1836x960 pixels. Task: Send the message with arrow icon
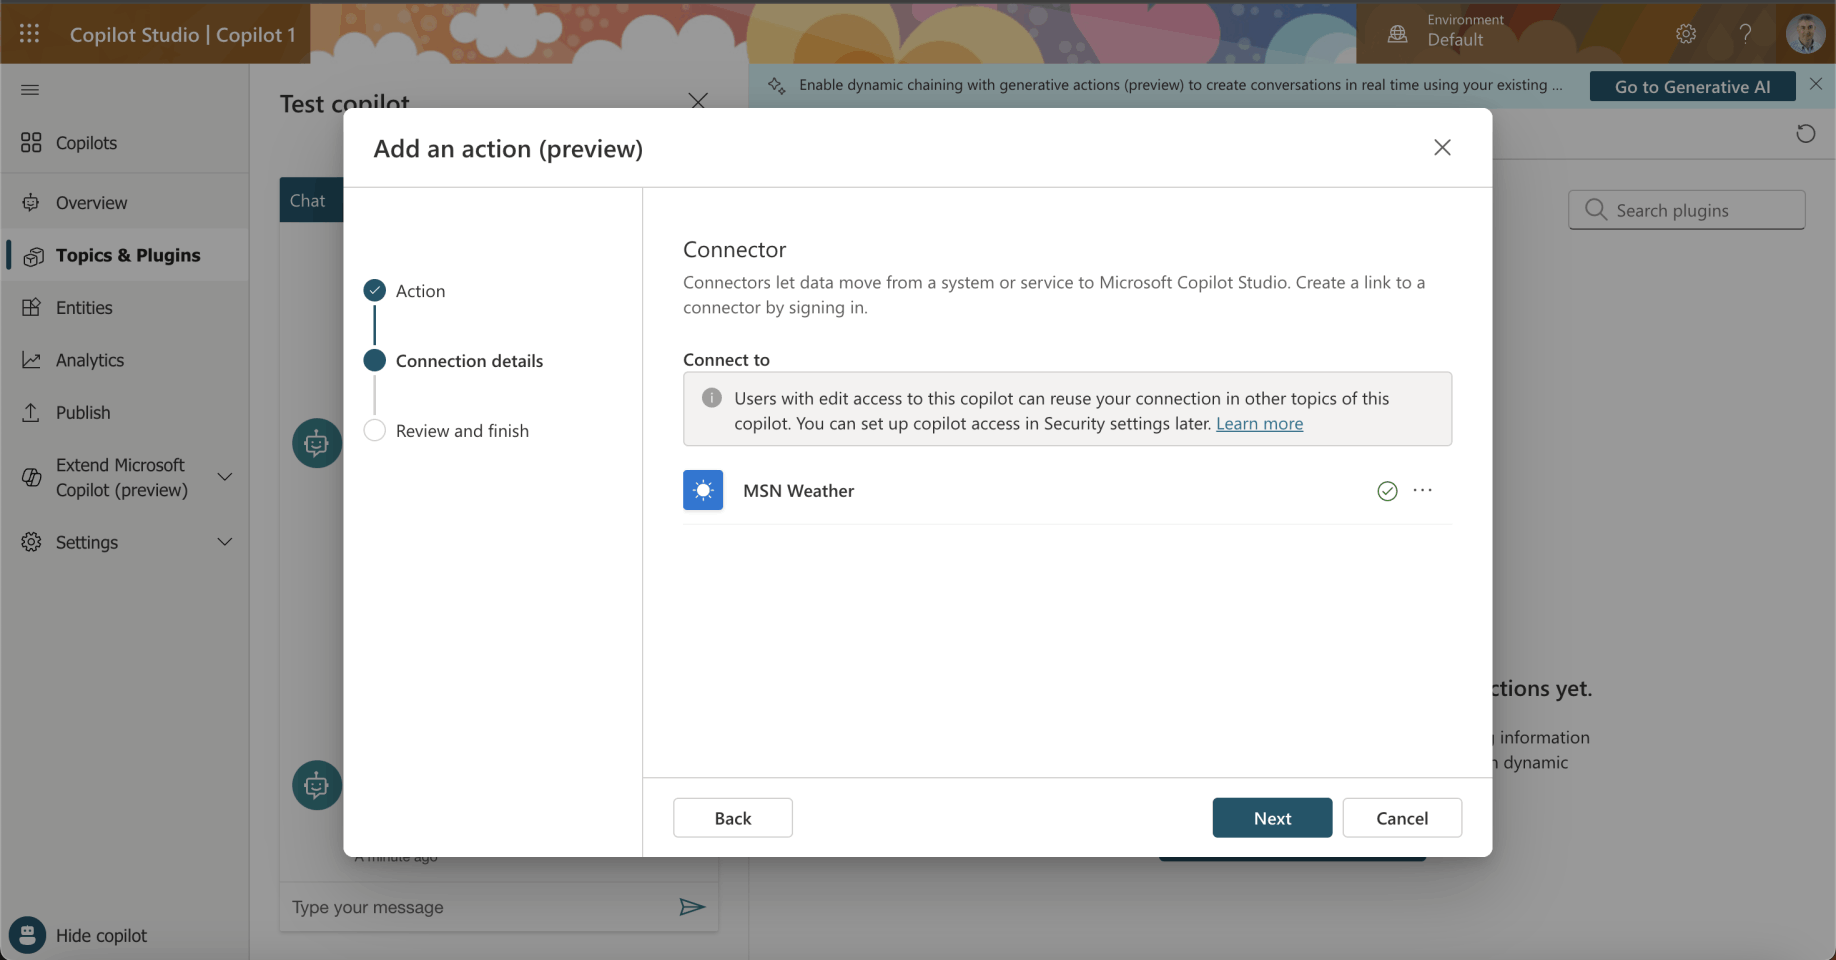coord(692,907)
